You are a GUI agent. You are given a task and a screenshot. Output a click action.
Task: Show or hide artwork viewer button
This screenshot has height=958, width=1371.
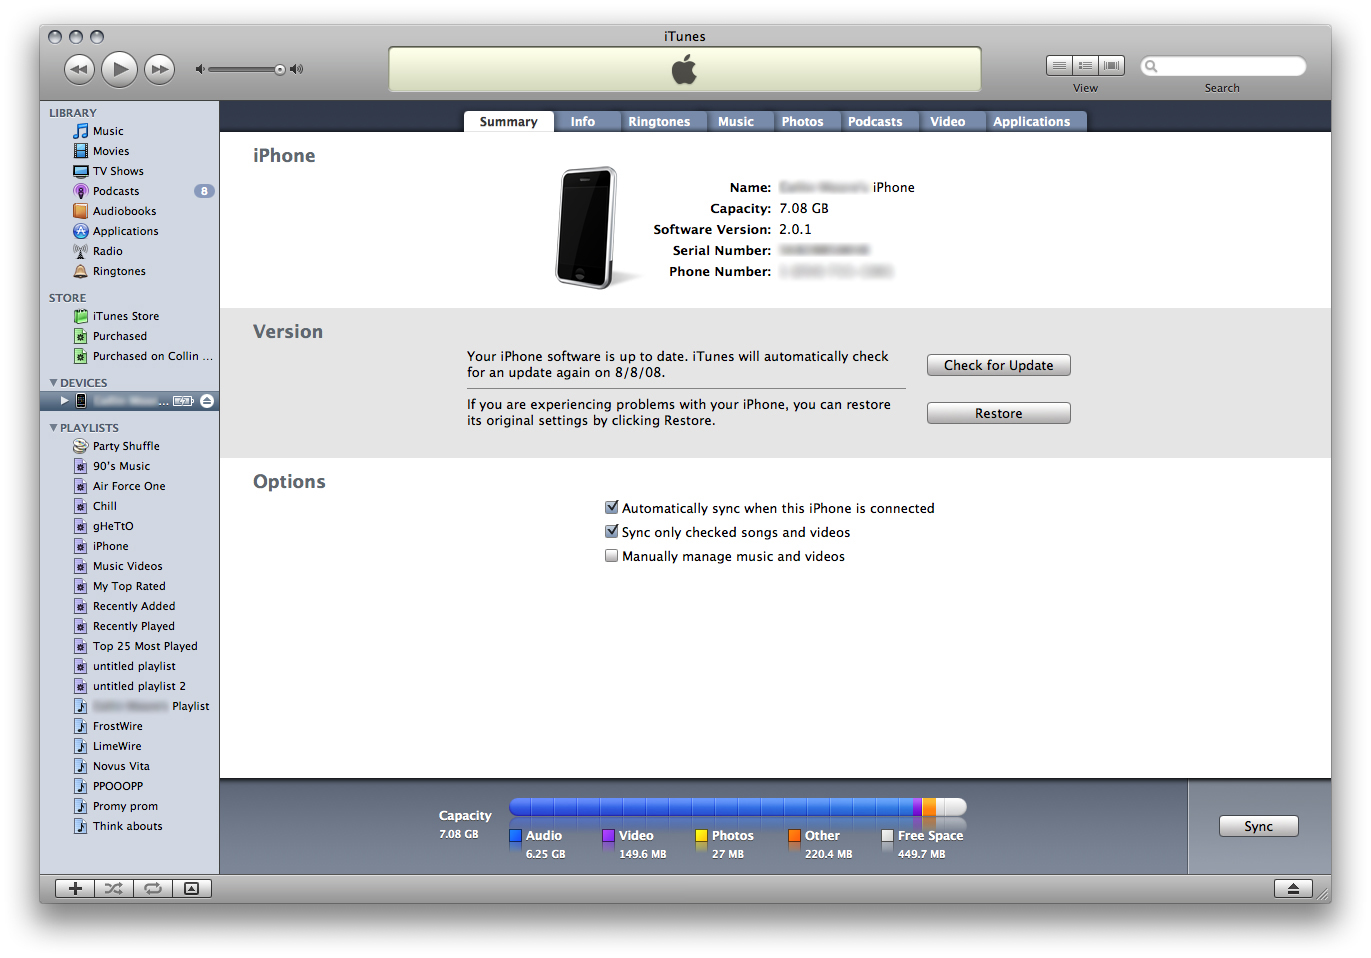[192, 888]
